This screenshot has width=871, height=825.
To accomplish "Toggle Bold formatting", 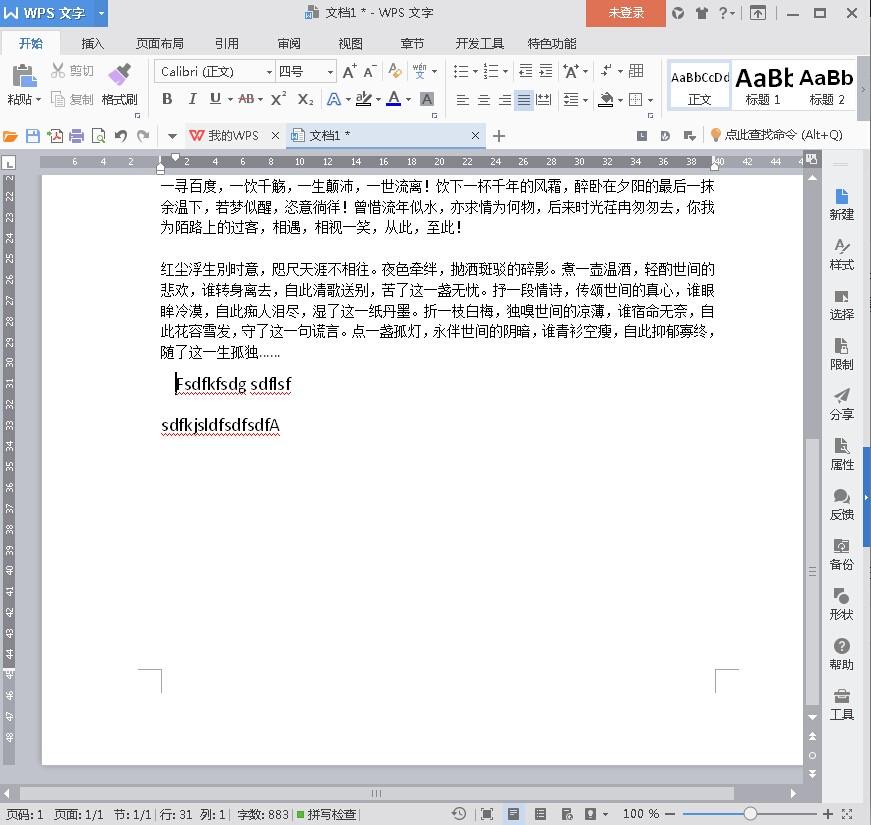I will pyautogui.click(x=167, y=99).
